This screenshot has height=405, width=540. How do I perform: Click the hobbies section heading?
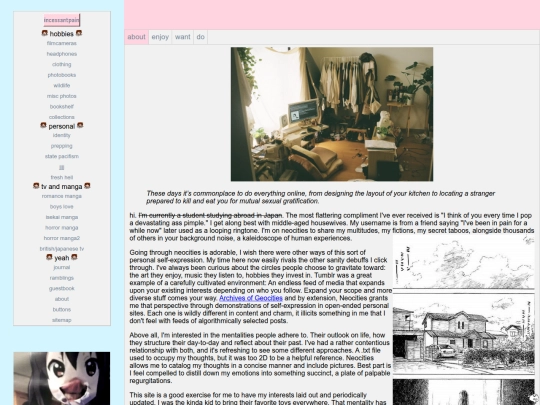point(62,33)
